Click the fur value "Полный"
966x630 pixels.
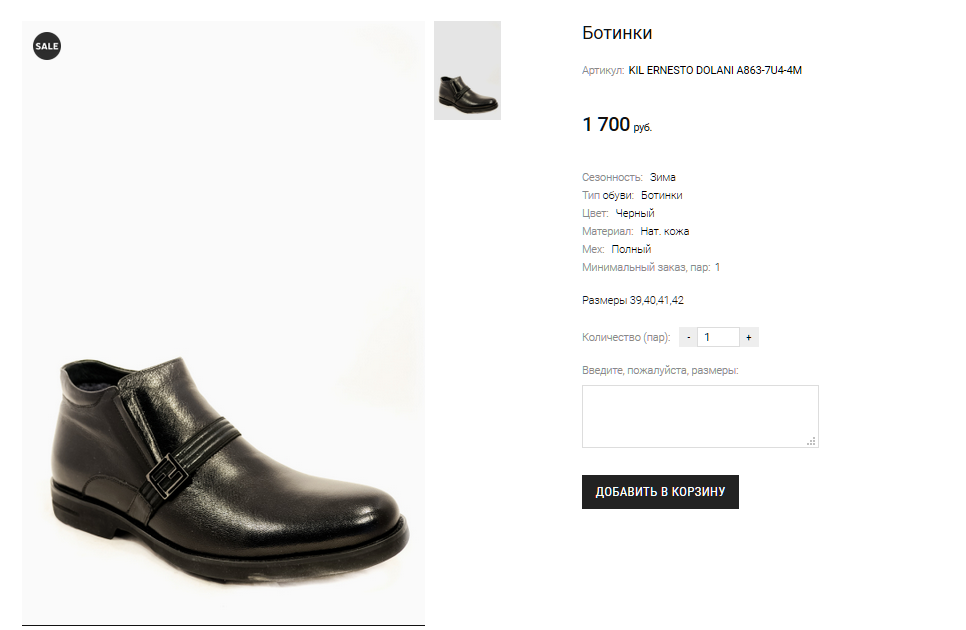[631, 249]
